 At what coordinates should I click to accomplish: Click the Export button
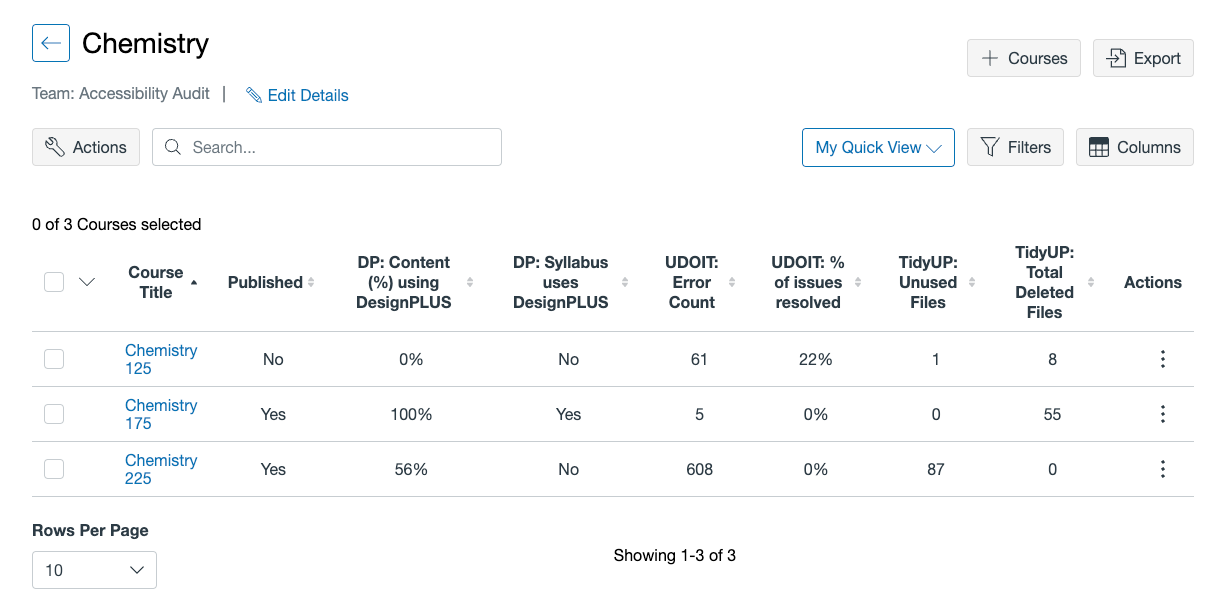(x=1143, y=58)
